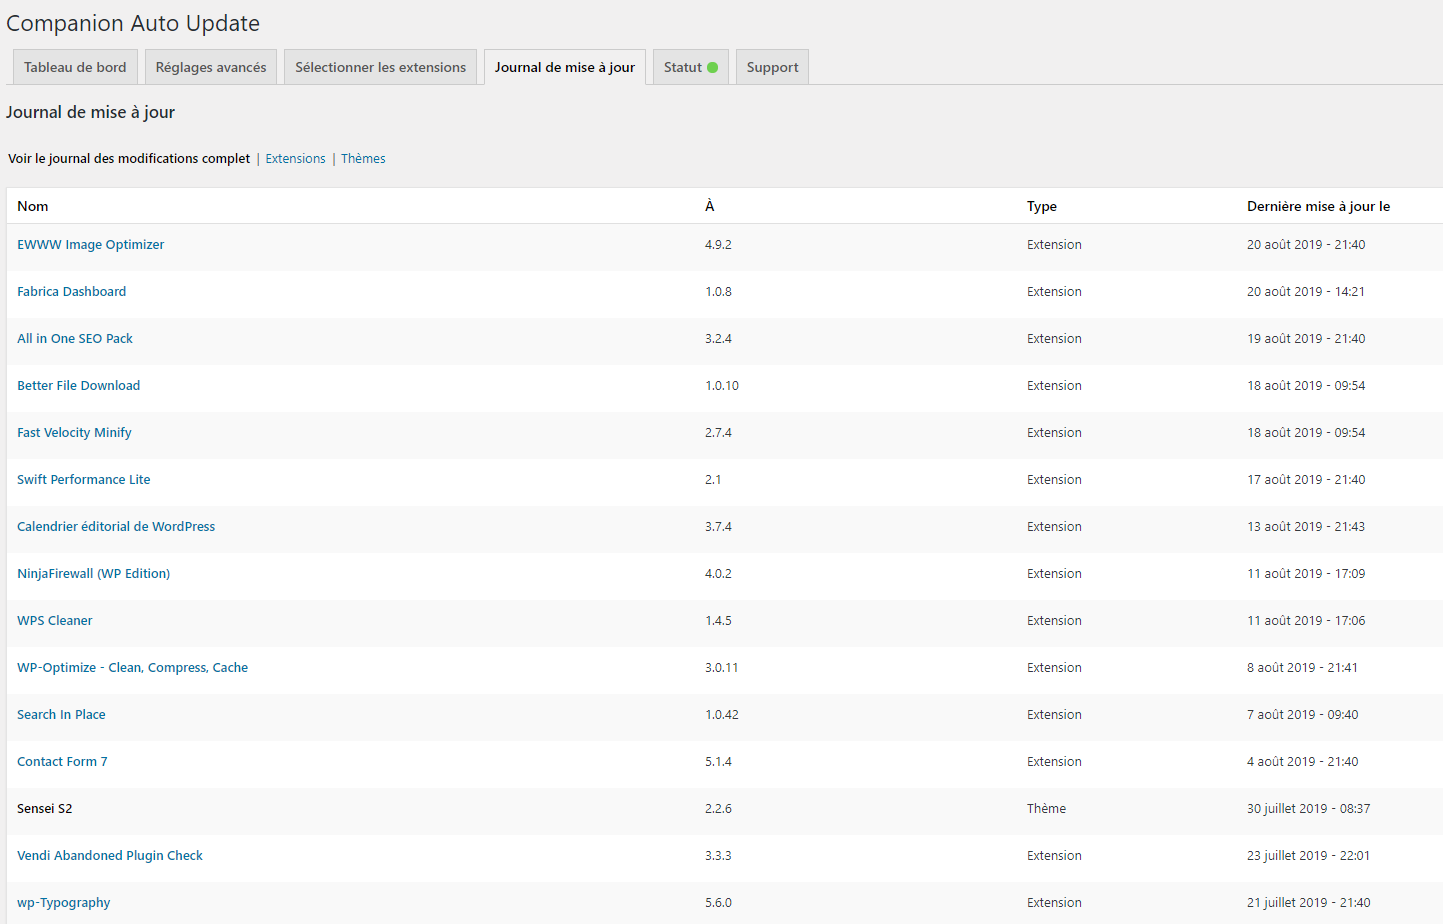Viewport: 1443px width, 924px height.
Task: Click version 5.6.0 cell
Action: point(718,902)
